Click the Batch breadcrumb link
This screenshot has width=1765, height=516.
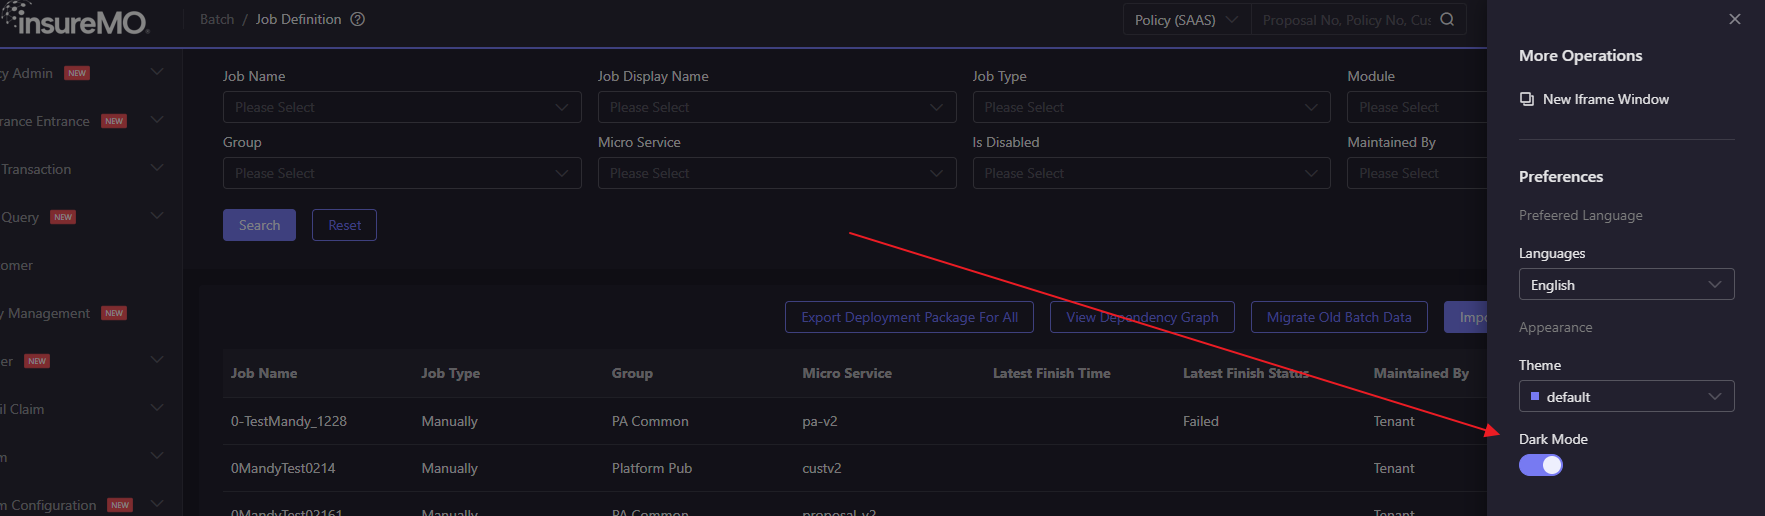(x=217, y=19)
